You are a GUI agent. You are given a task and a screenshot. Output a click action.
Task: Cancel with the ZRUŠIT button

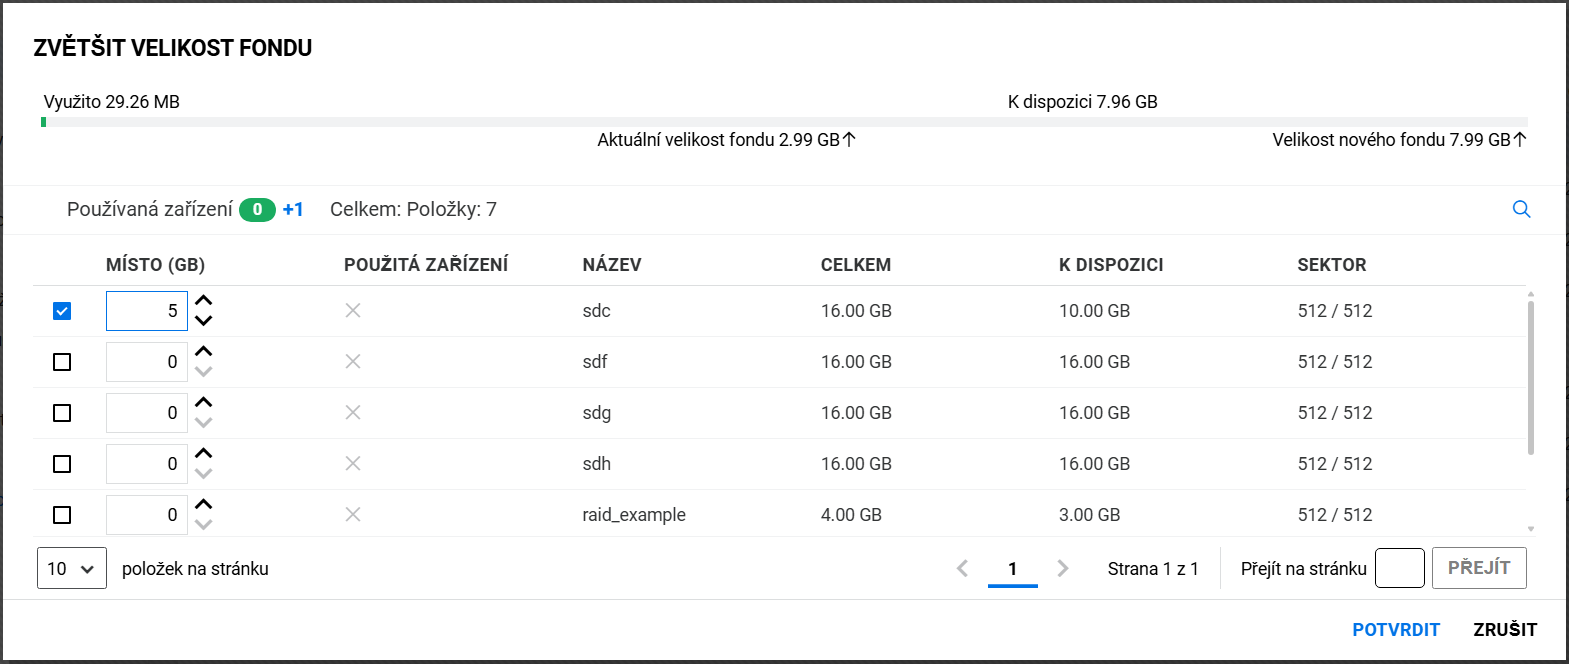[1505, 629]
